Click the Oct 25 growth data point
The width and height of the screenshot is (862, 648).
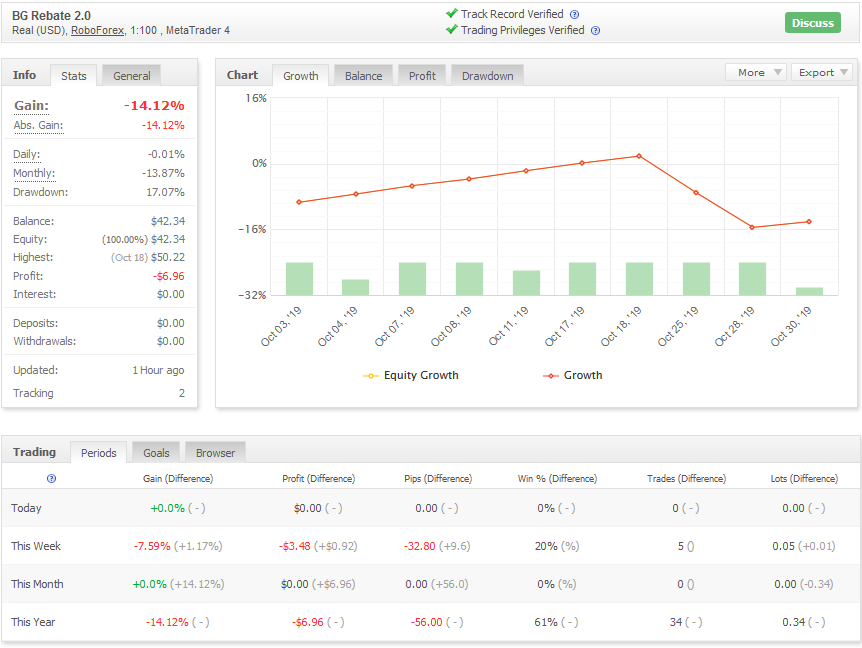click(x=696, y=193)
